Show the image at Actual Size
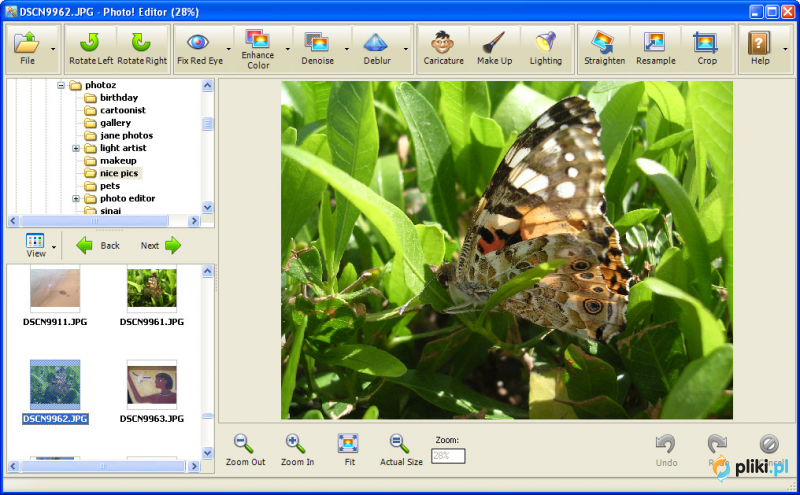800x495 pixels. (401, 450)
